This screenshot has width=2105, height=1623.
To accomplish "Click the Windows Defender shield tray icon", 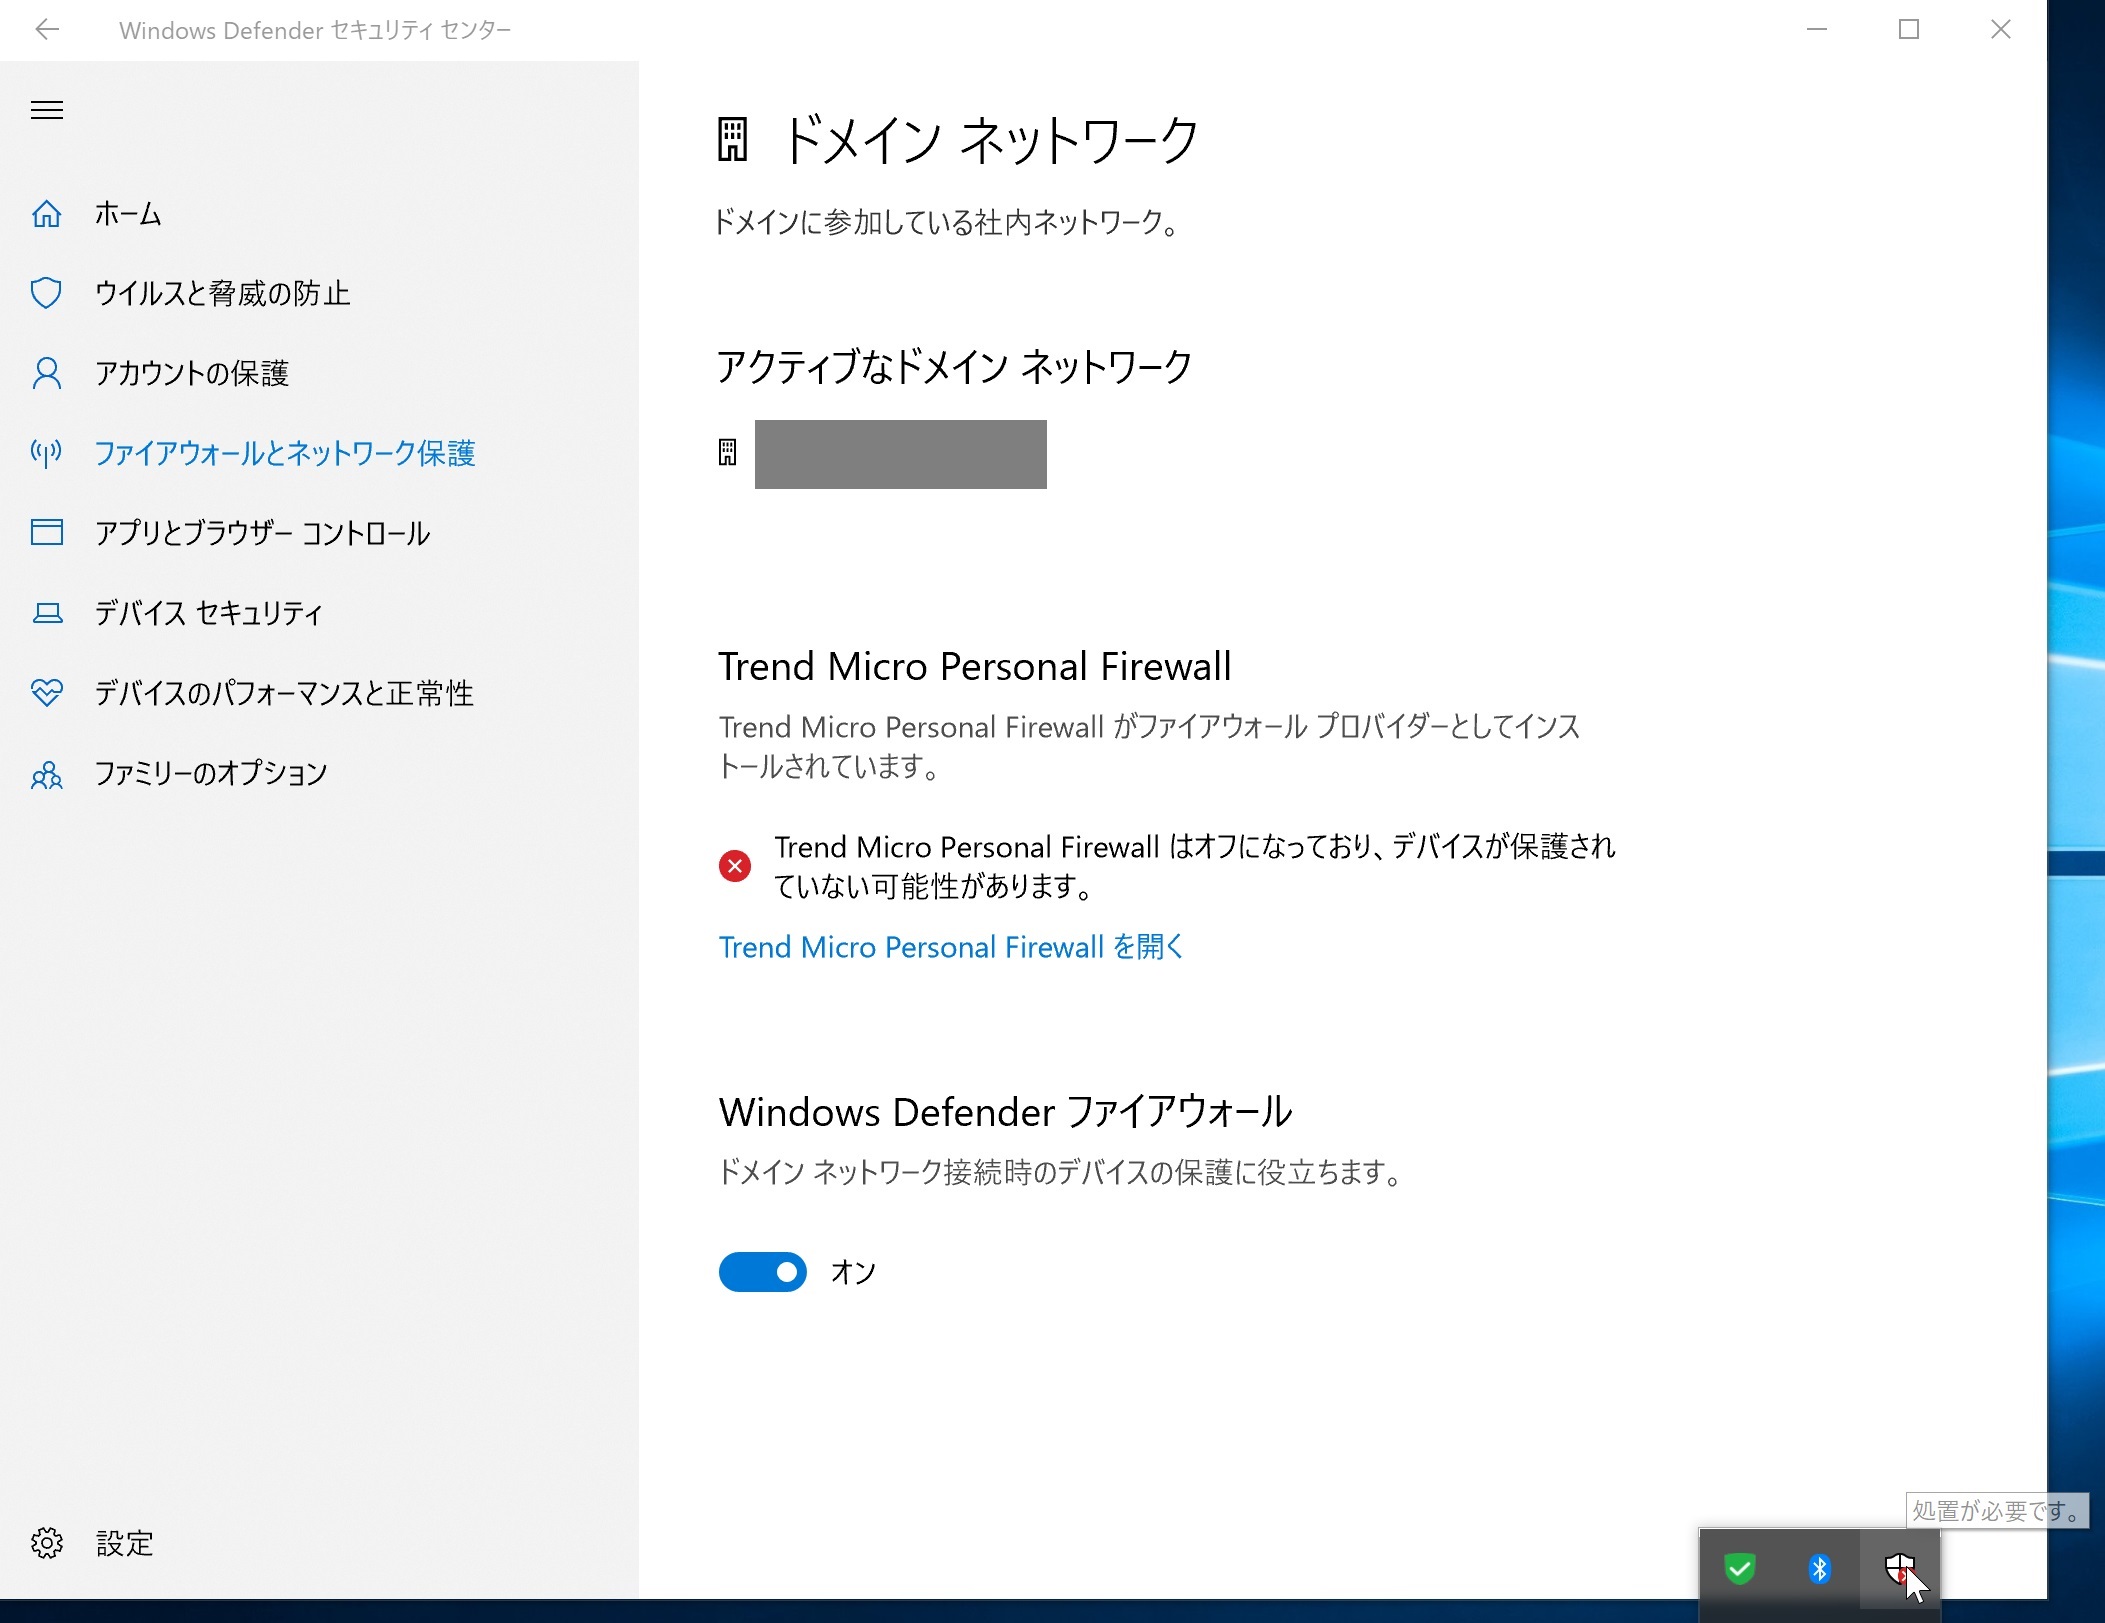I will pos(1900,1568).
